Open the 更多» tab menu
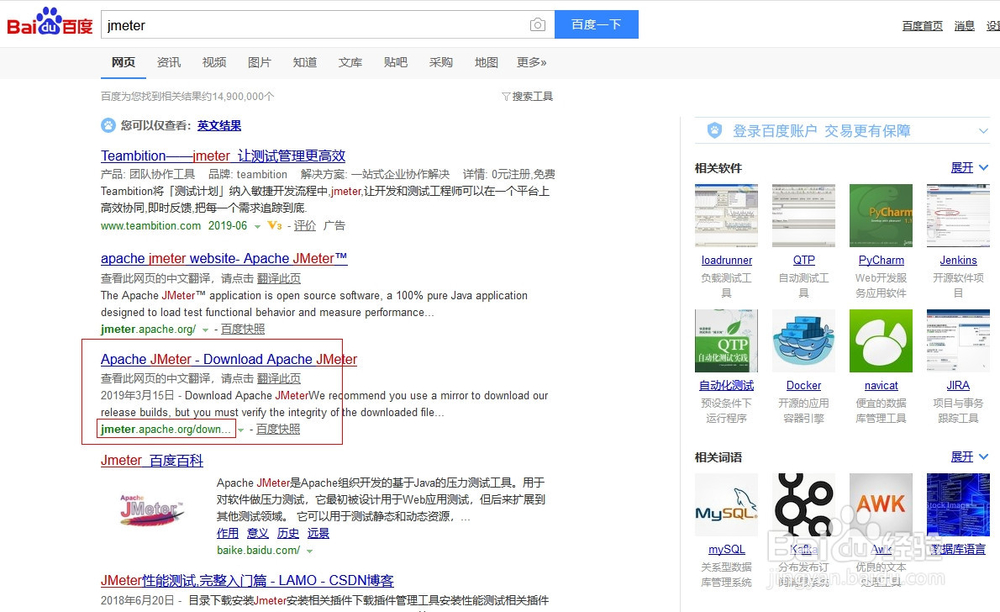Image resolution: width=1000 pixels, height=612 pixels. tap(531, 62)
